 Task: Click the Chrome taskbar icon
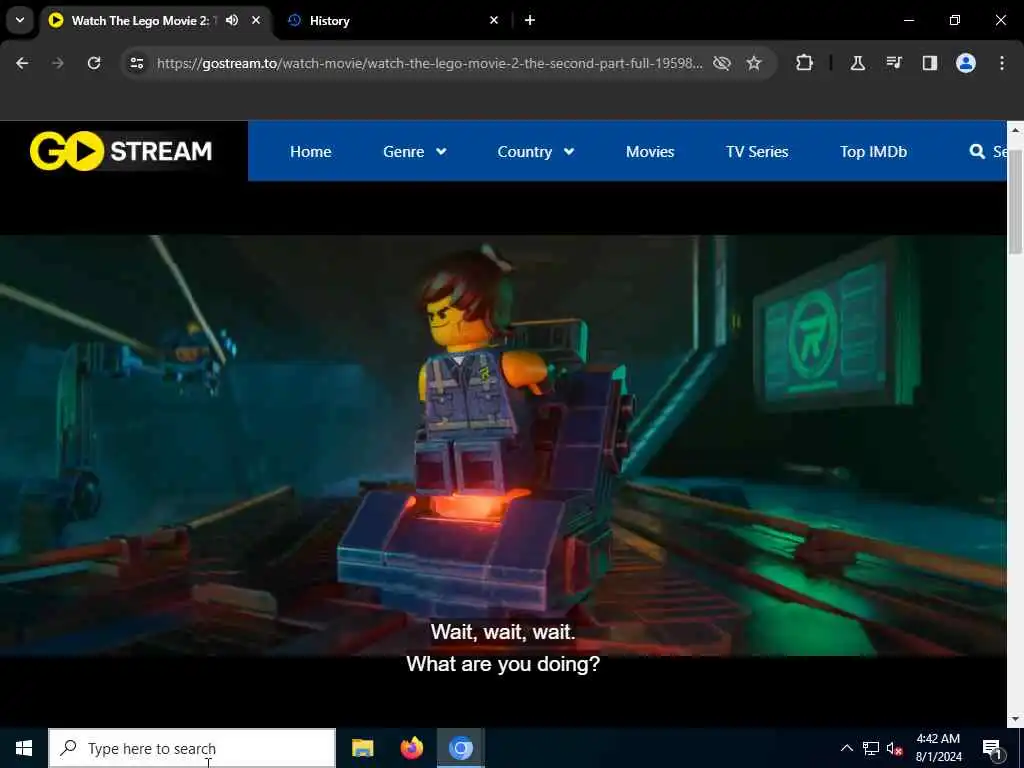460,748
